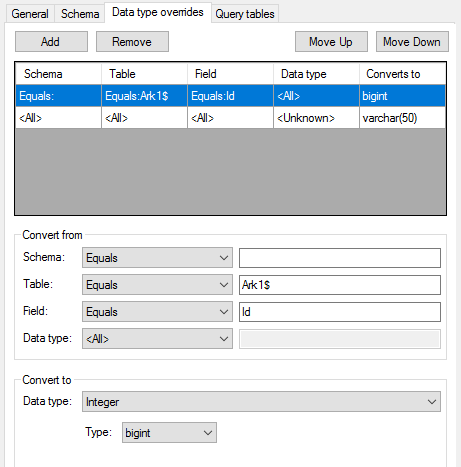
Task: Select the Data type overrides tab
Action: pos(158,12)
